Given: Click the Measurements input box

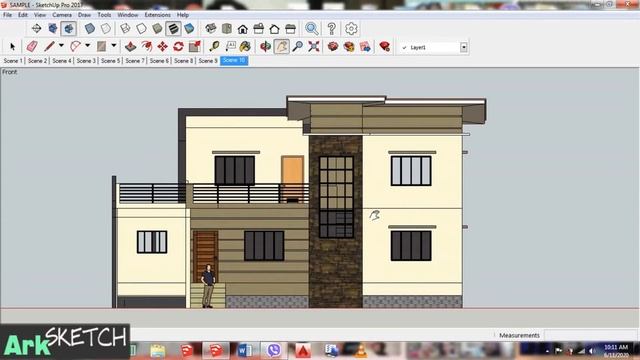Looking at the screenshot, I should 590,336.
